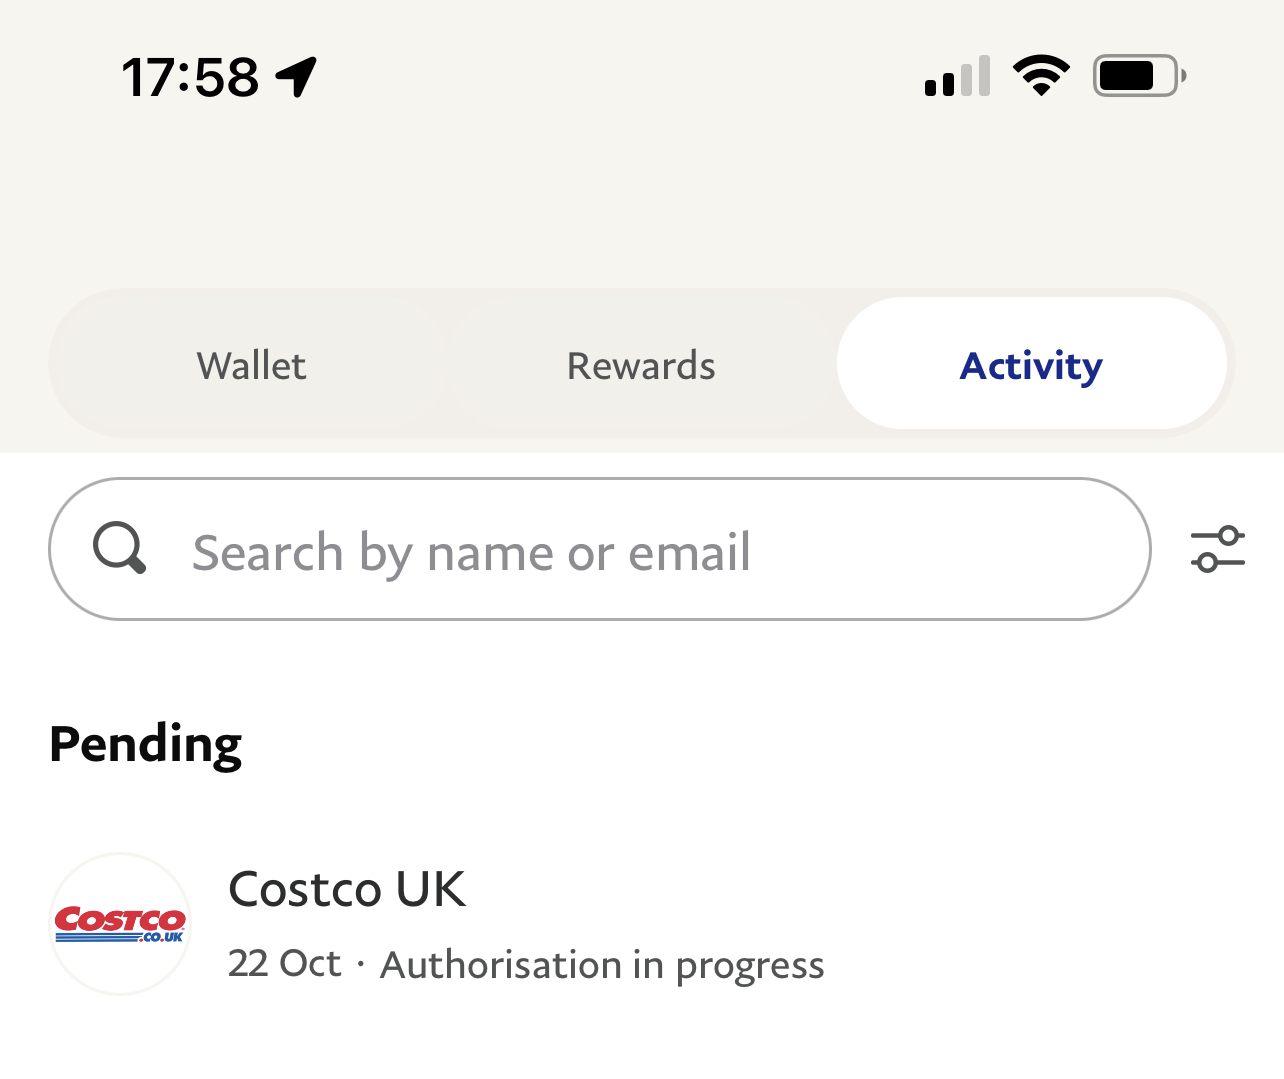Tap the white space below the Pending heading
This screenshot has height=1079, width=1284.
(x=640, y=810)
